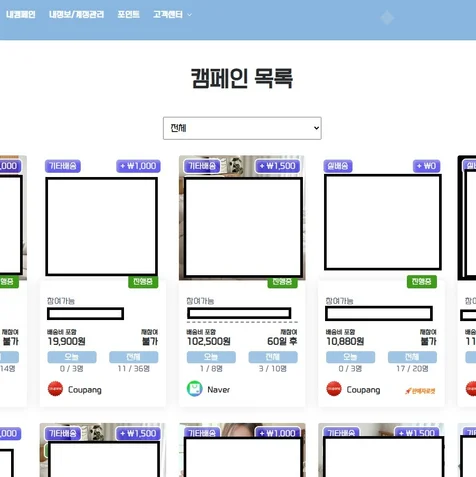Click the +₩1,500 reward badge on the Naver card
476x477 pixels.
click(x=278, y=166)
